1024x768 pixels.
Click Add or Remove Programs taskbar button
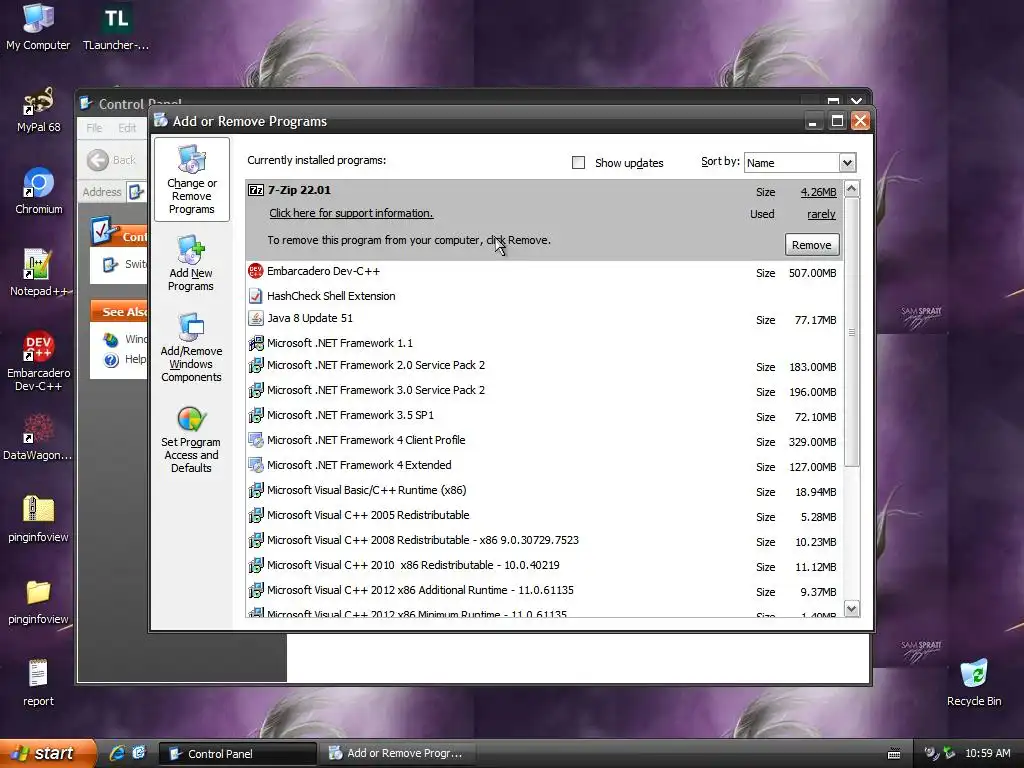pyautogui.click(x=397, y=754)
